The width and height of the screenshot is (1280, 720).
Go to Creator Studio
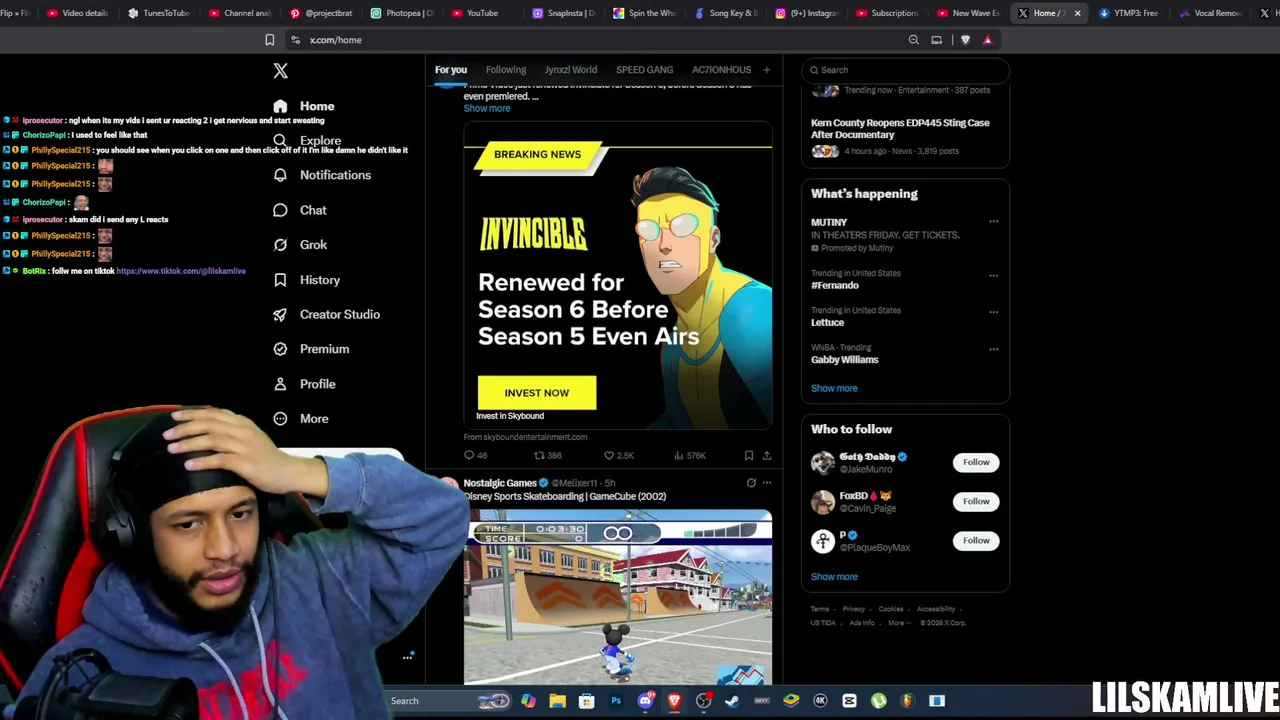326,314
